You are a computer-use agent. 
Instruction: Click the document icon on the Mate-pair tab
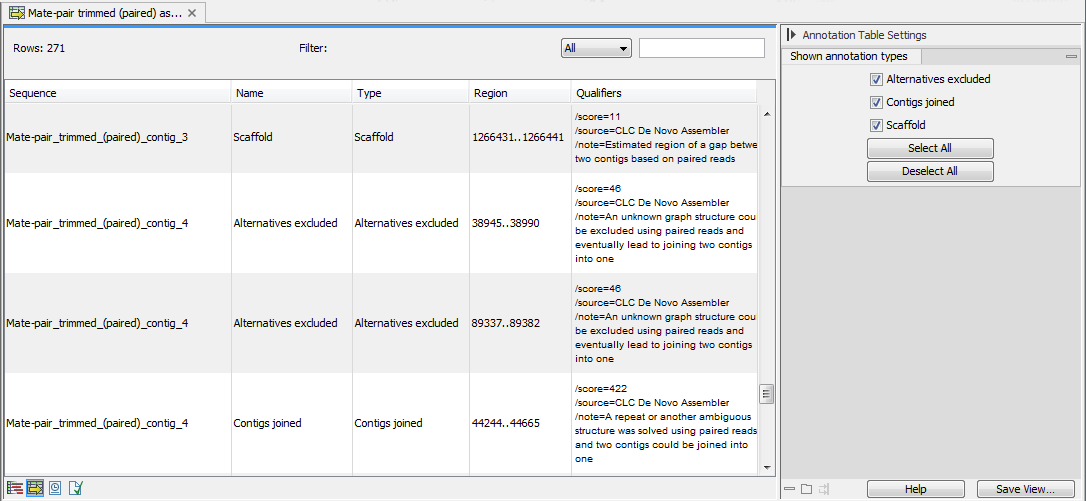[17, 13]
